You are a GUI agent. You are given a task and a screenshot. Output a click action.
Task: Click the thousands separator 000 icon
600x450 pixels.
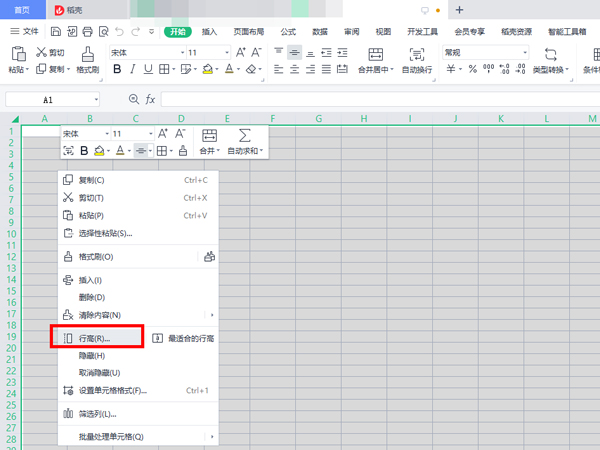pos(489,69)
